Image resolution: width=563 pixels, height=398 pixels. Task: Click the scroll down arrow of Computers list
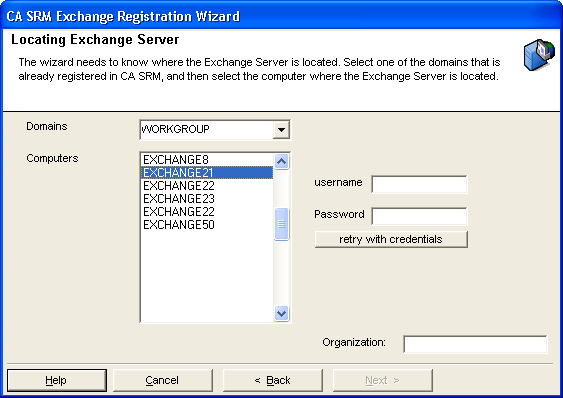tap(282, 313)
